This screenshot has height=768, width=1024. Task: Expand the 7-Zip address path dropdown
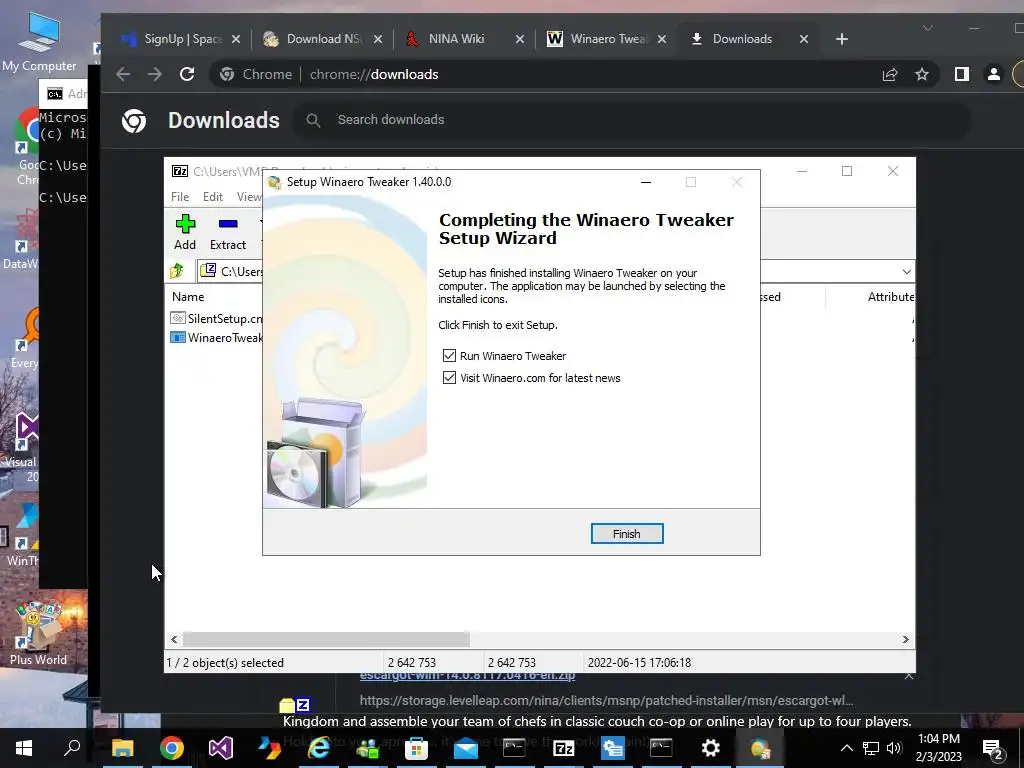pos(906,272)
